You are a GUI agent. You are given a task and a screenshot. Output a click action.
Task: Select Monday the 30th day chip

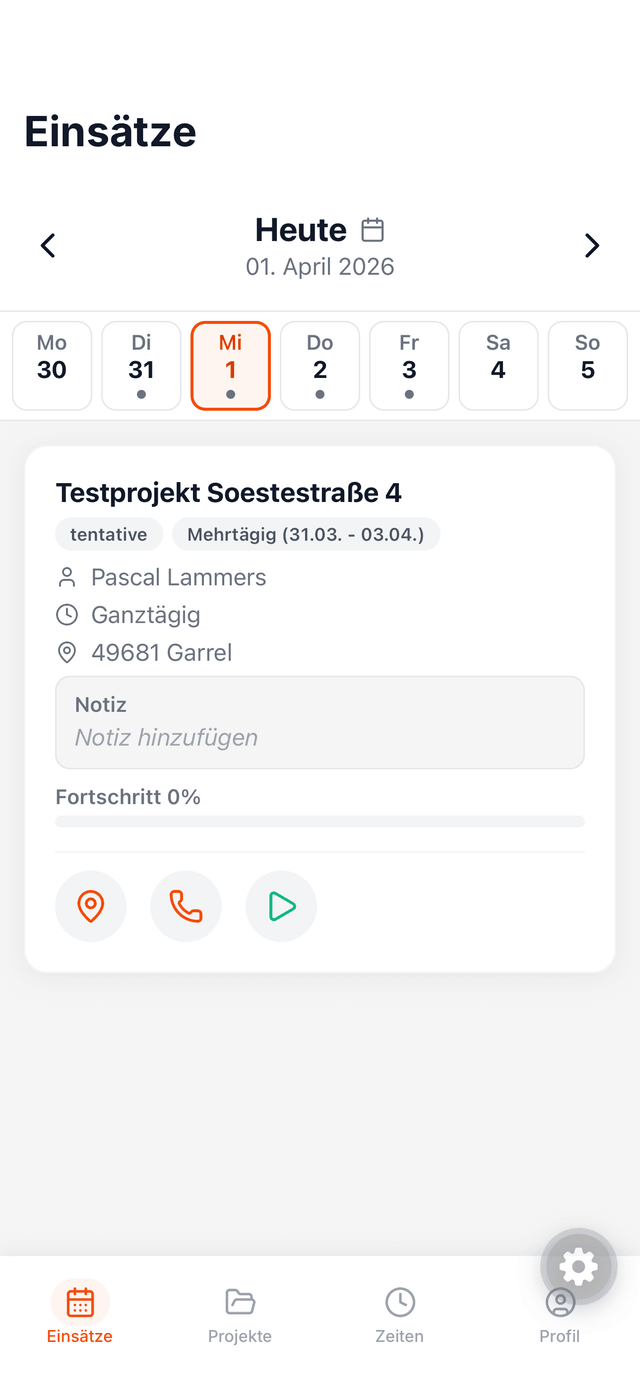52,365
